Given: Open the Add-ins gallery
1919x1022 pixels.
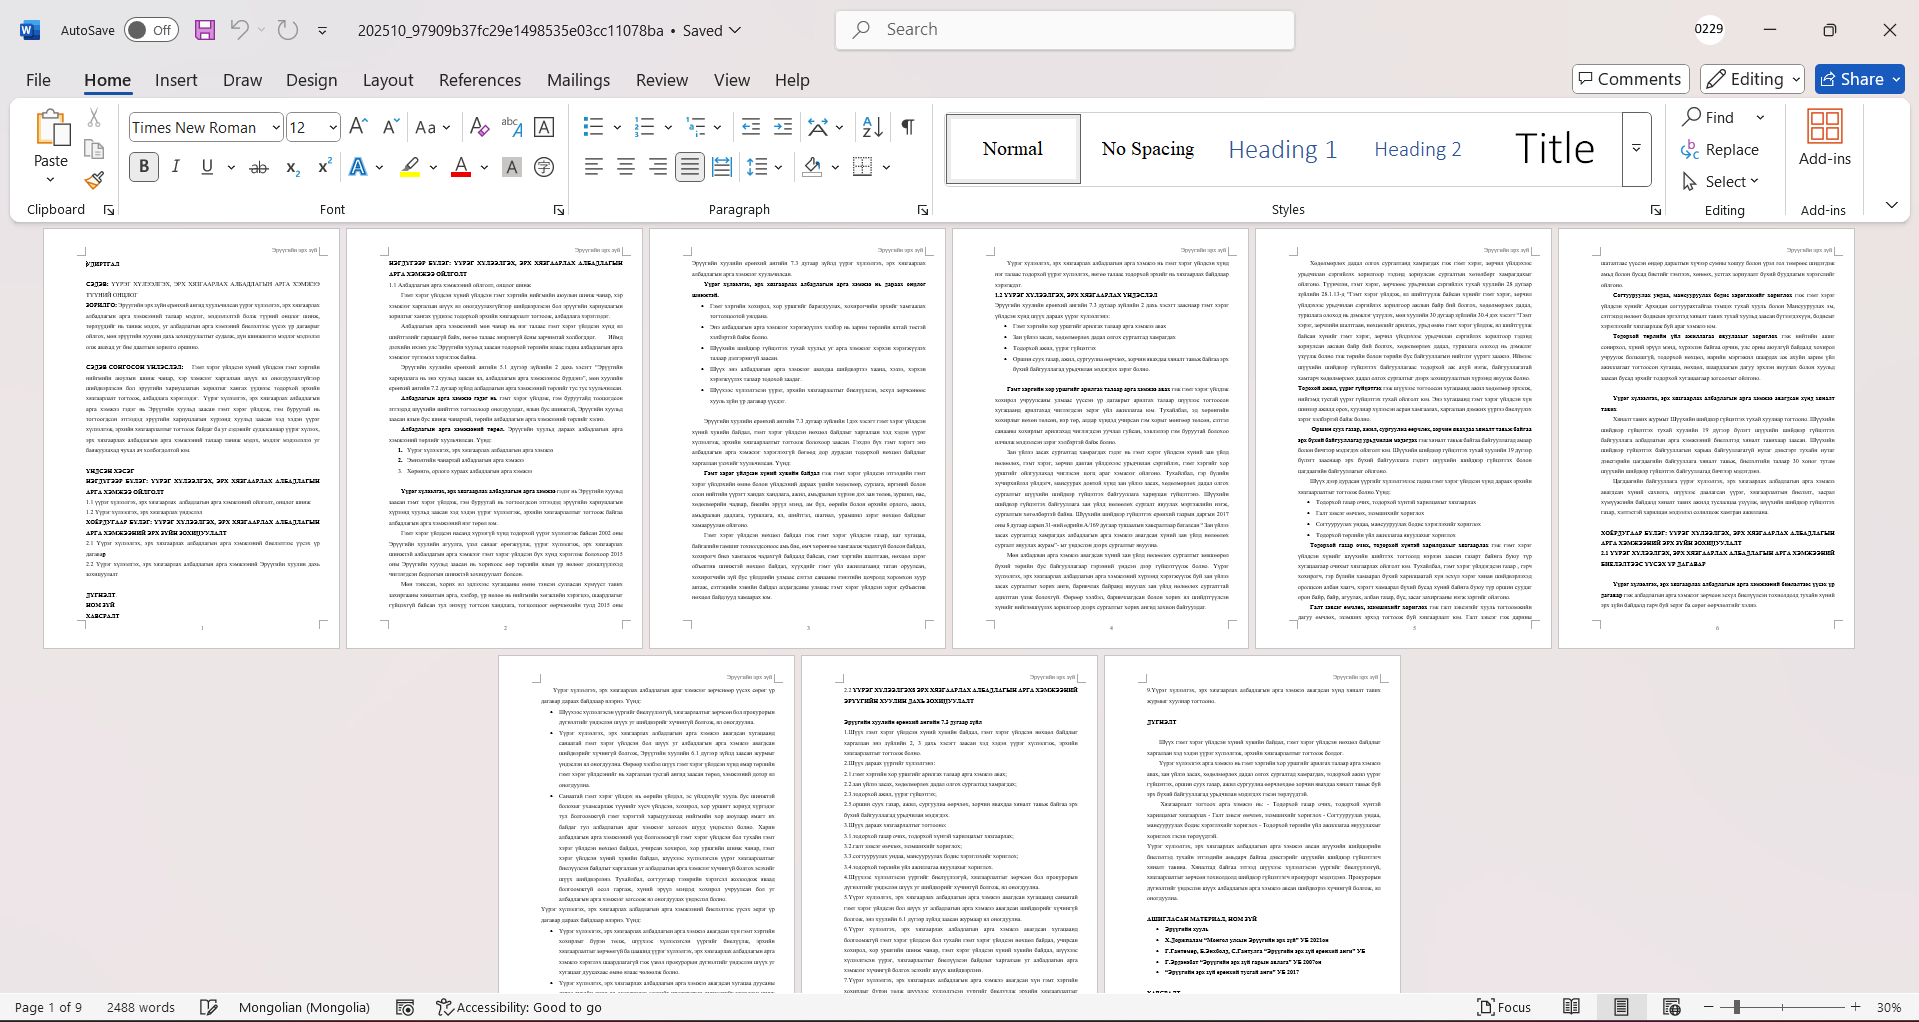Looking at the screenshot, I should pos(1824,137).
